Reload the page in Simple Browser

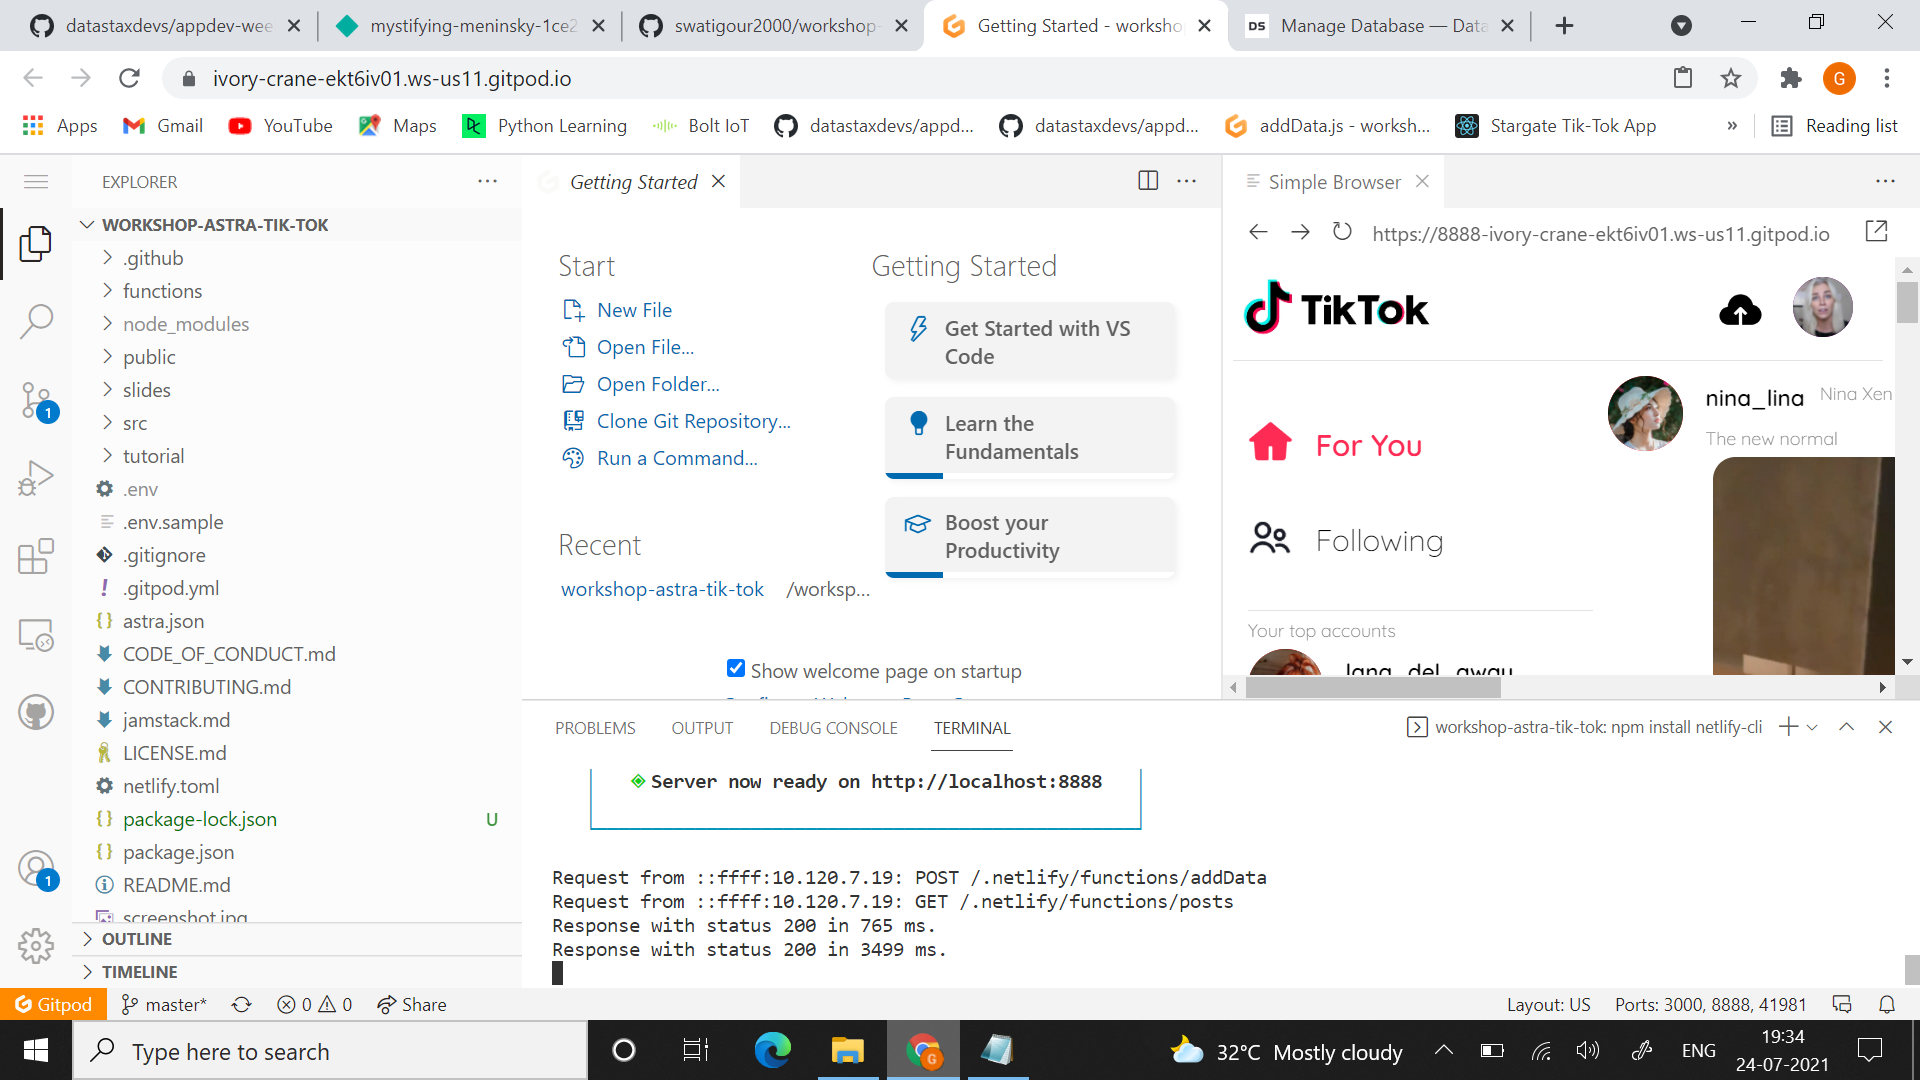pos(1343,232)
